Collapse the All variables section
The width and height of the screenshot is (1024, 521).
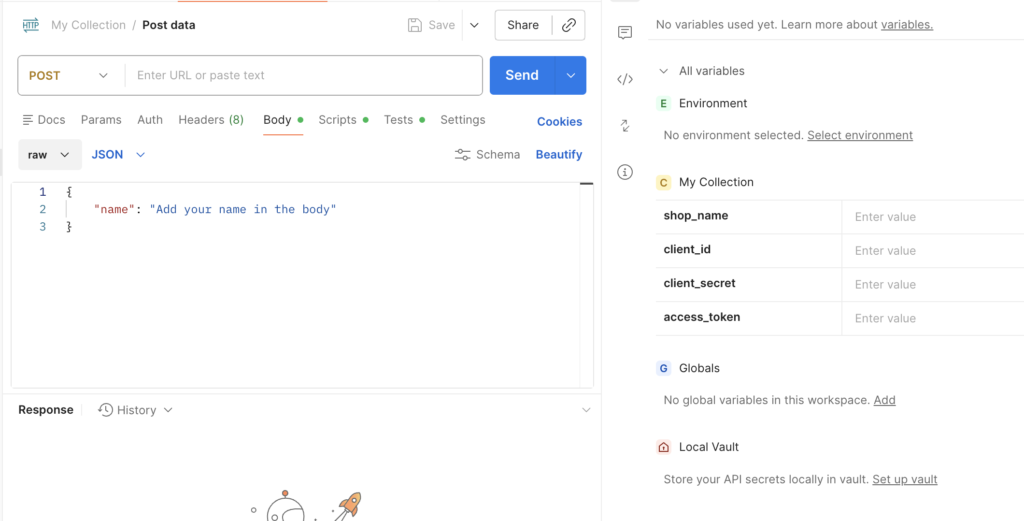coord(663,71)
